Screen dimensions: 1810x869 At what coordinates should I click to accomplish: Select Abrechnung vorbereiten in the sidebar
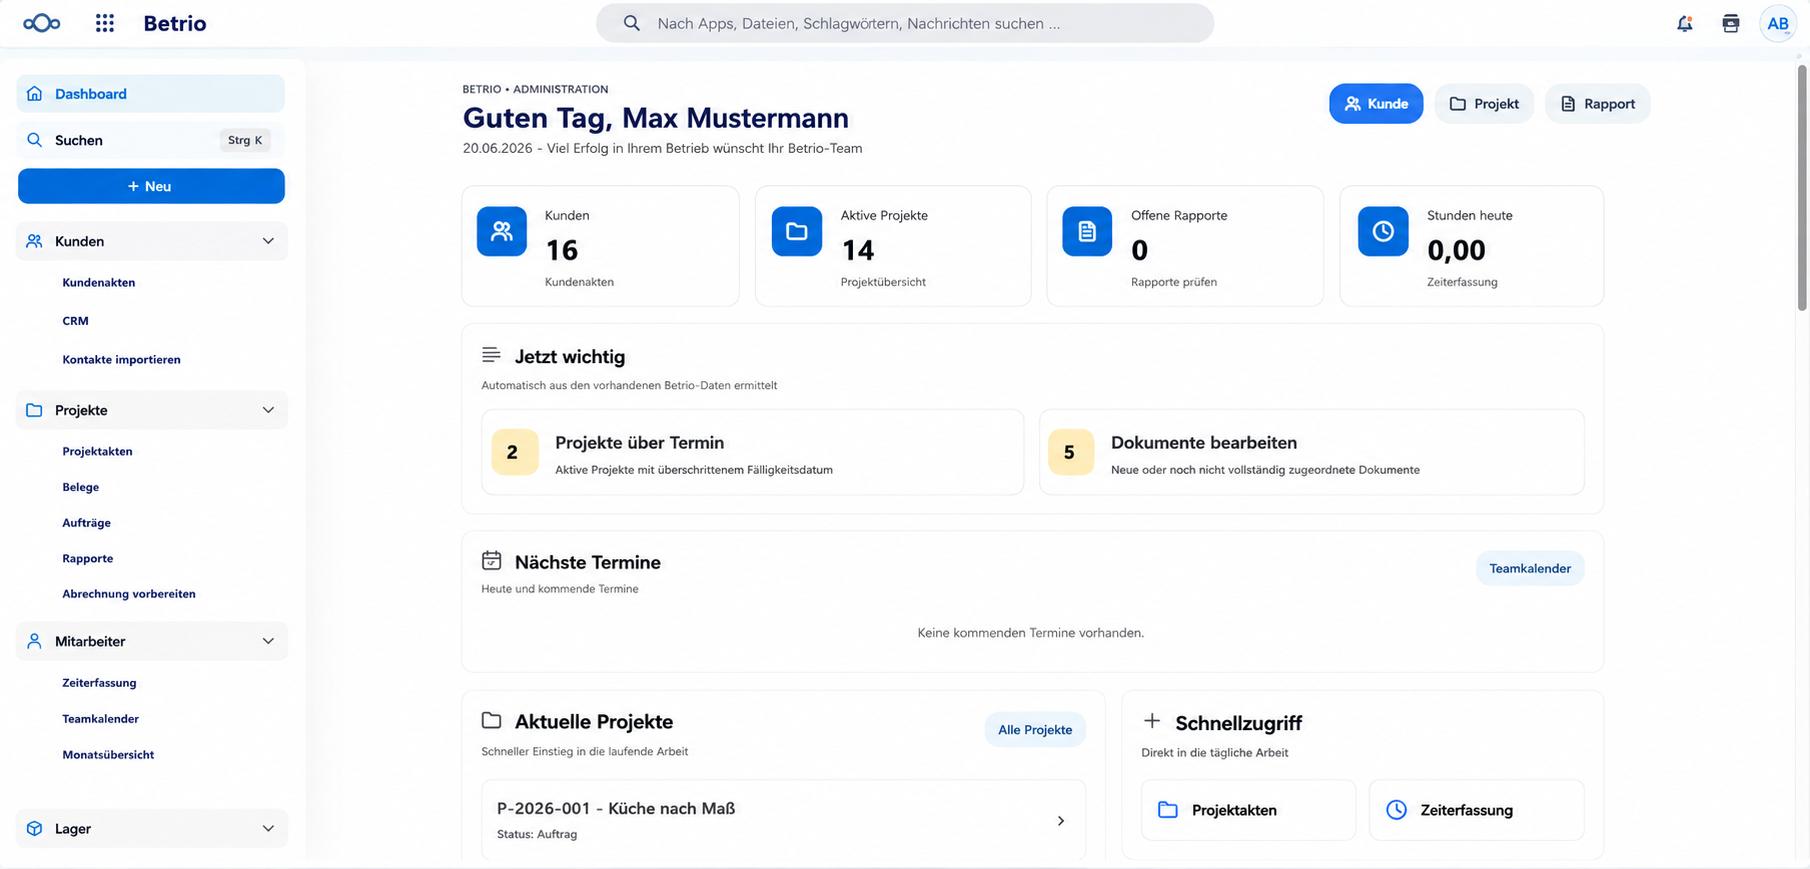[x=129, y=594]
